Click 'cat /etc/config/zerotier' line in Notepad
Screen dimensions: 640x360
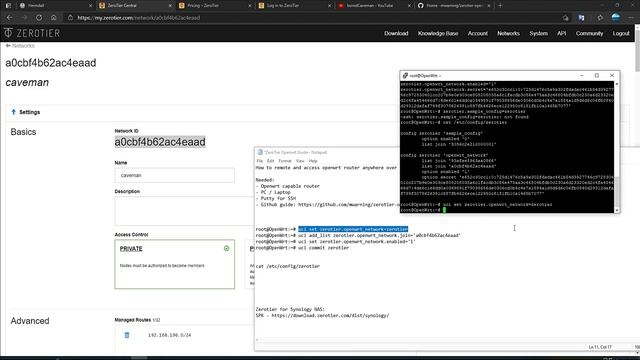[288, 266]
